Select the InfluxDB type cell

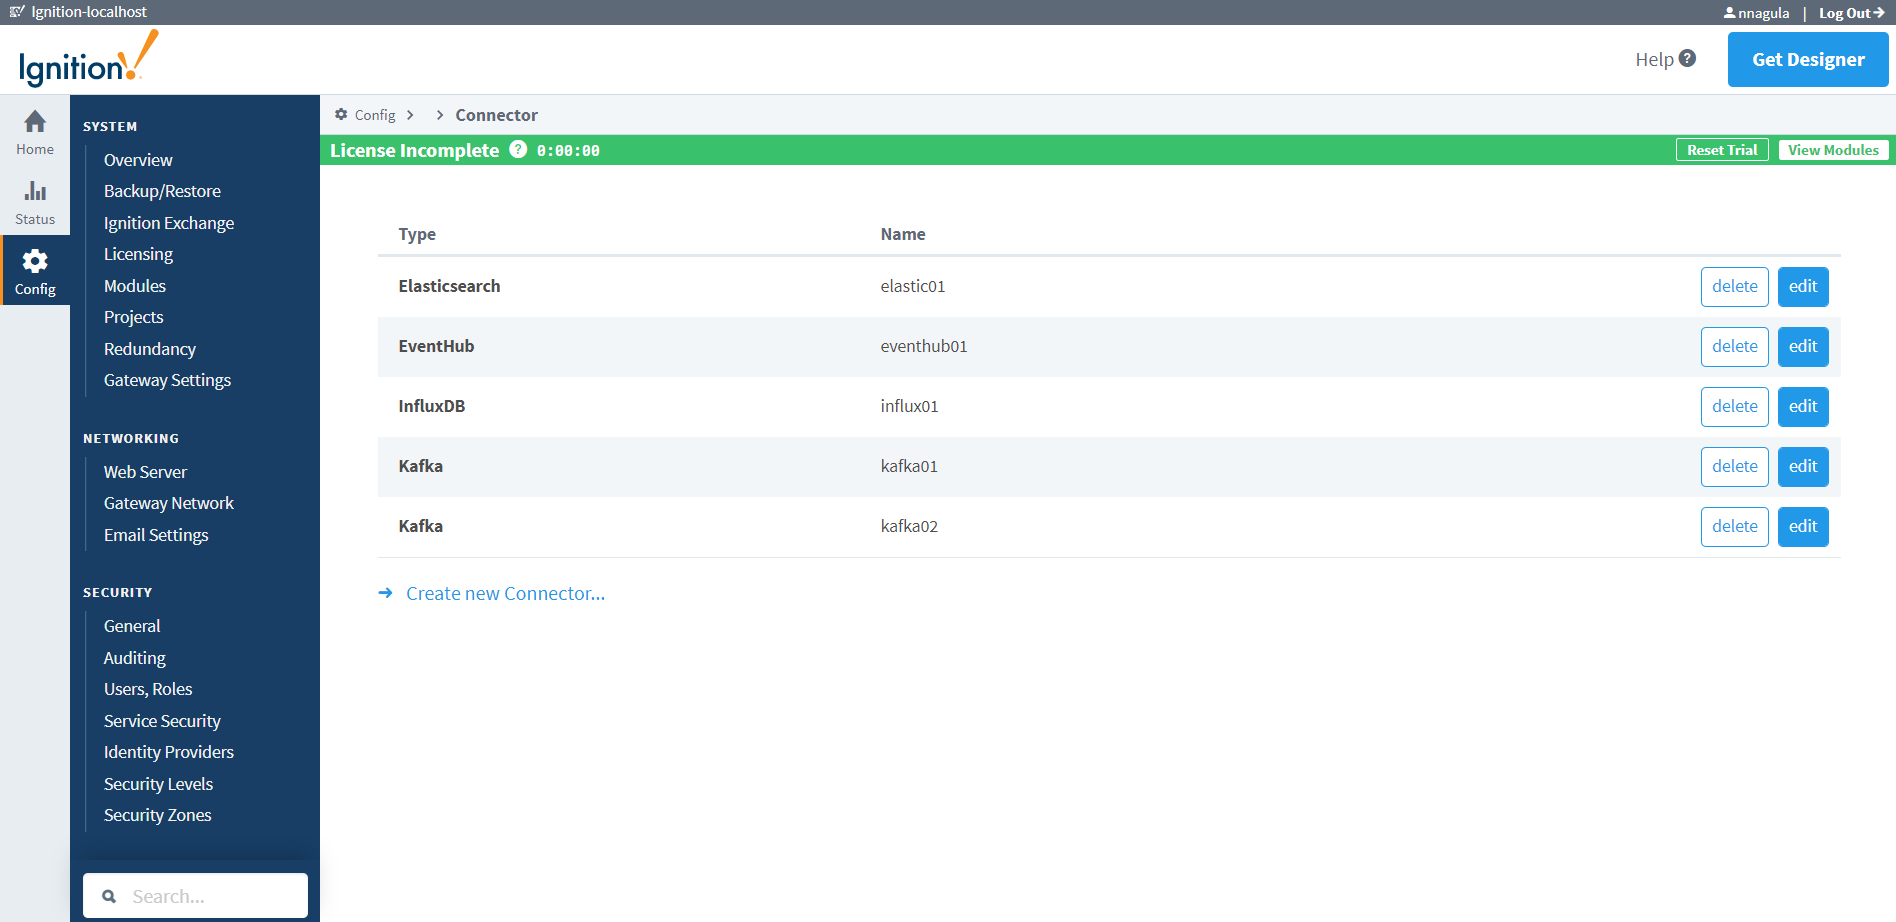pyautogui.click(x=432, y=406)
